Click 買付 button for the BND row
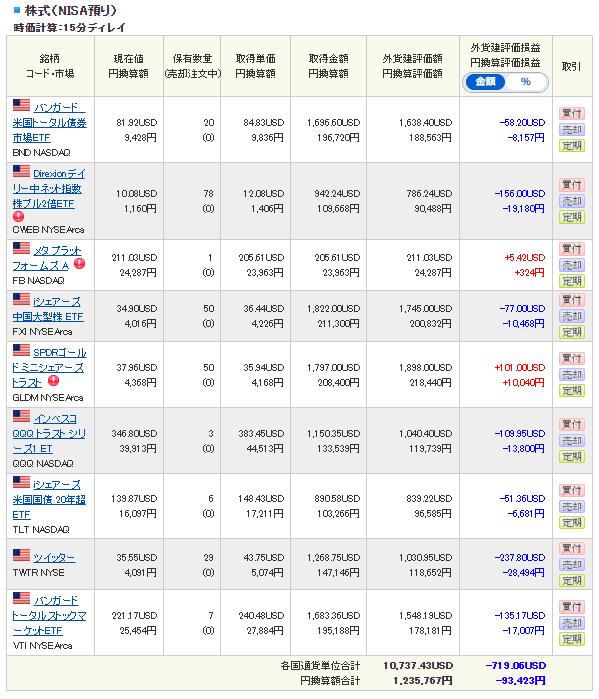This screenshot has height=699, width=599. 572,114
